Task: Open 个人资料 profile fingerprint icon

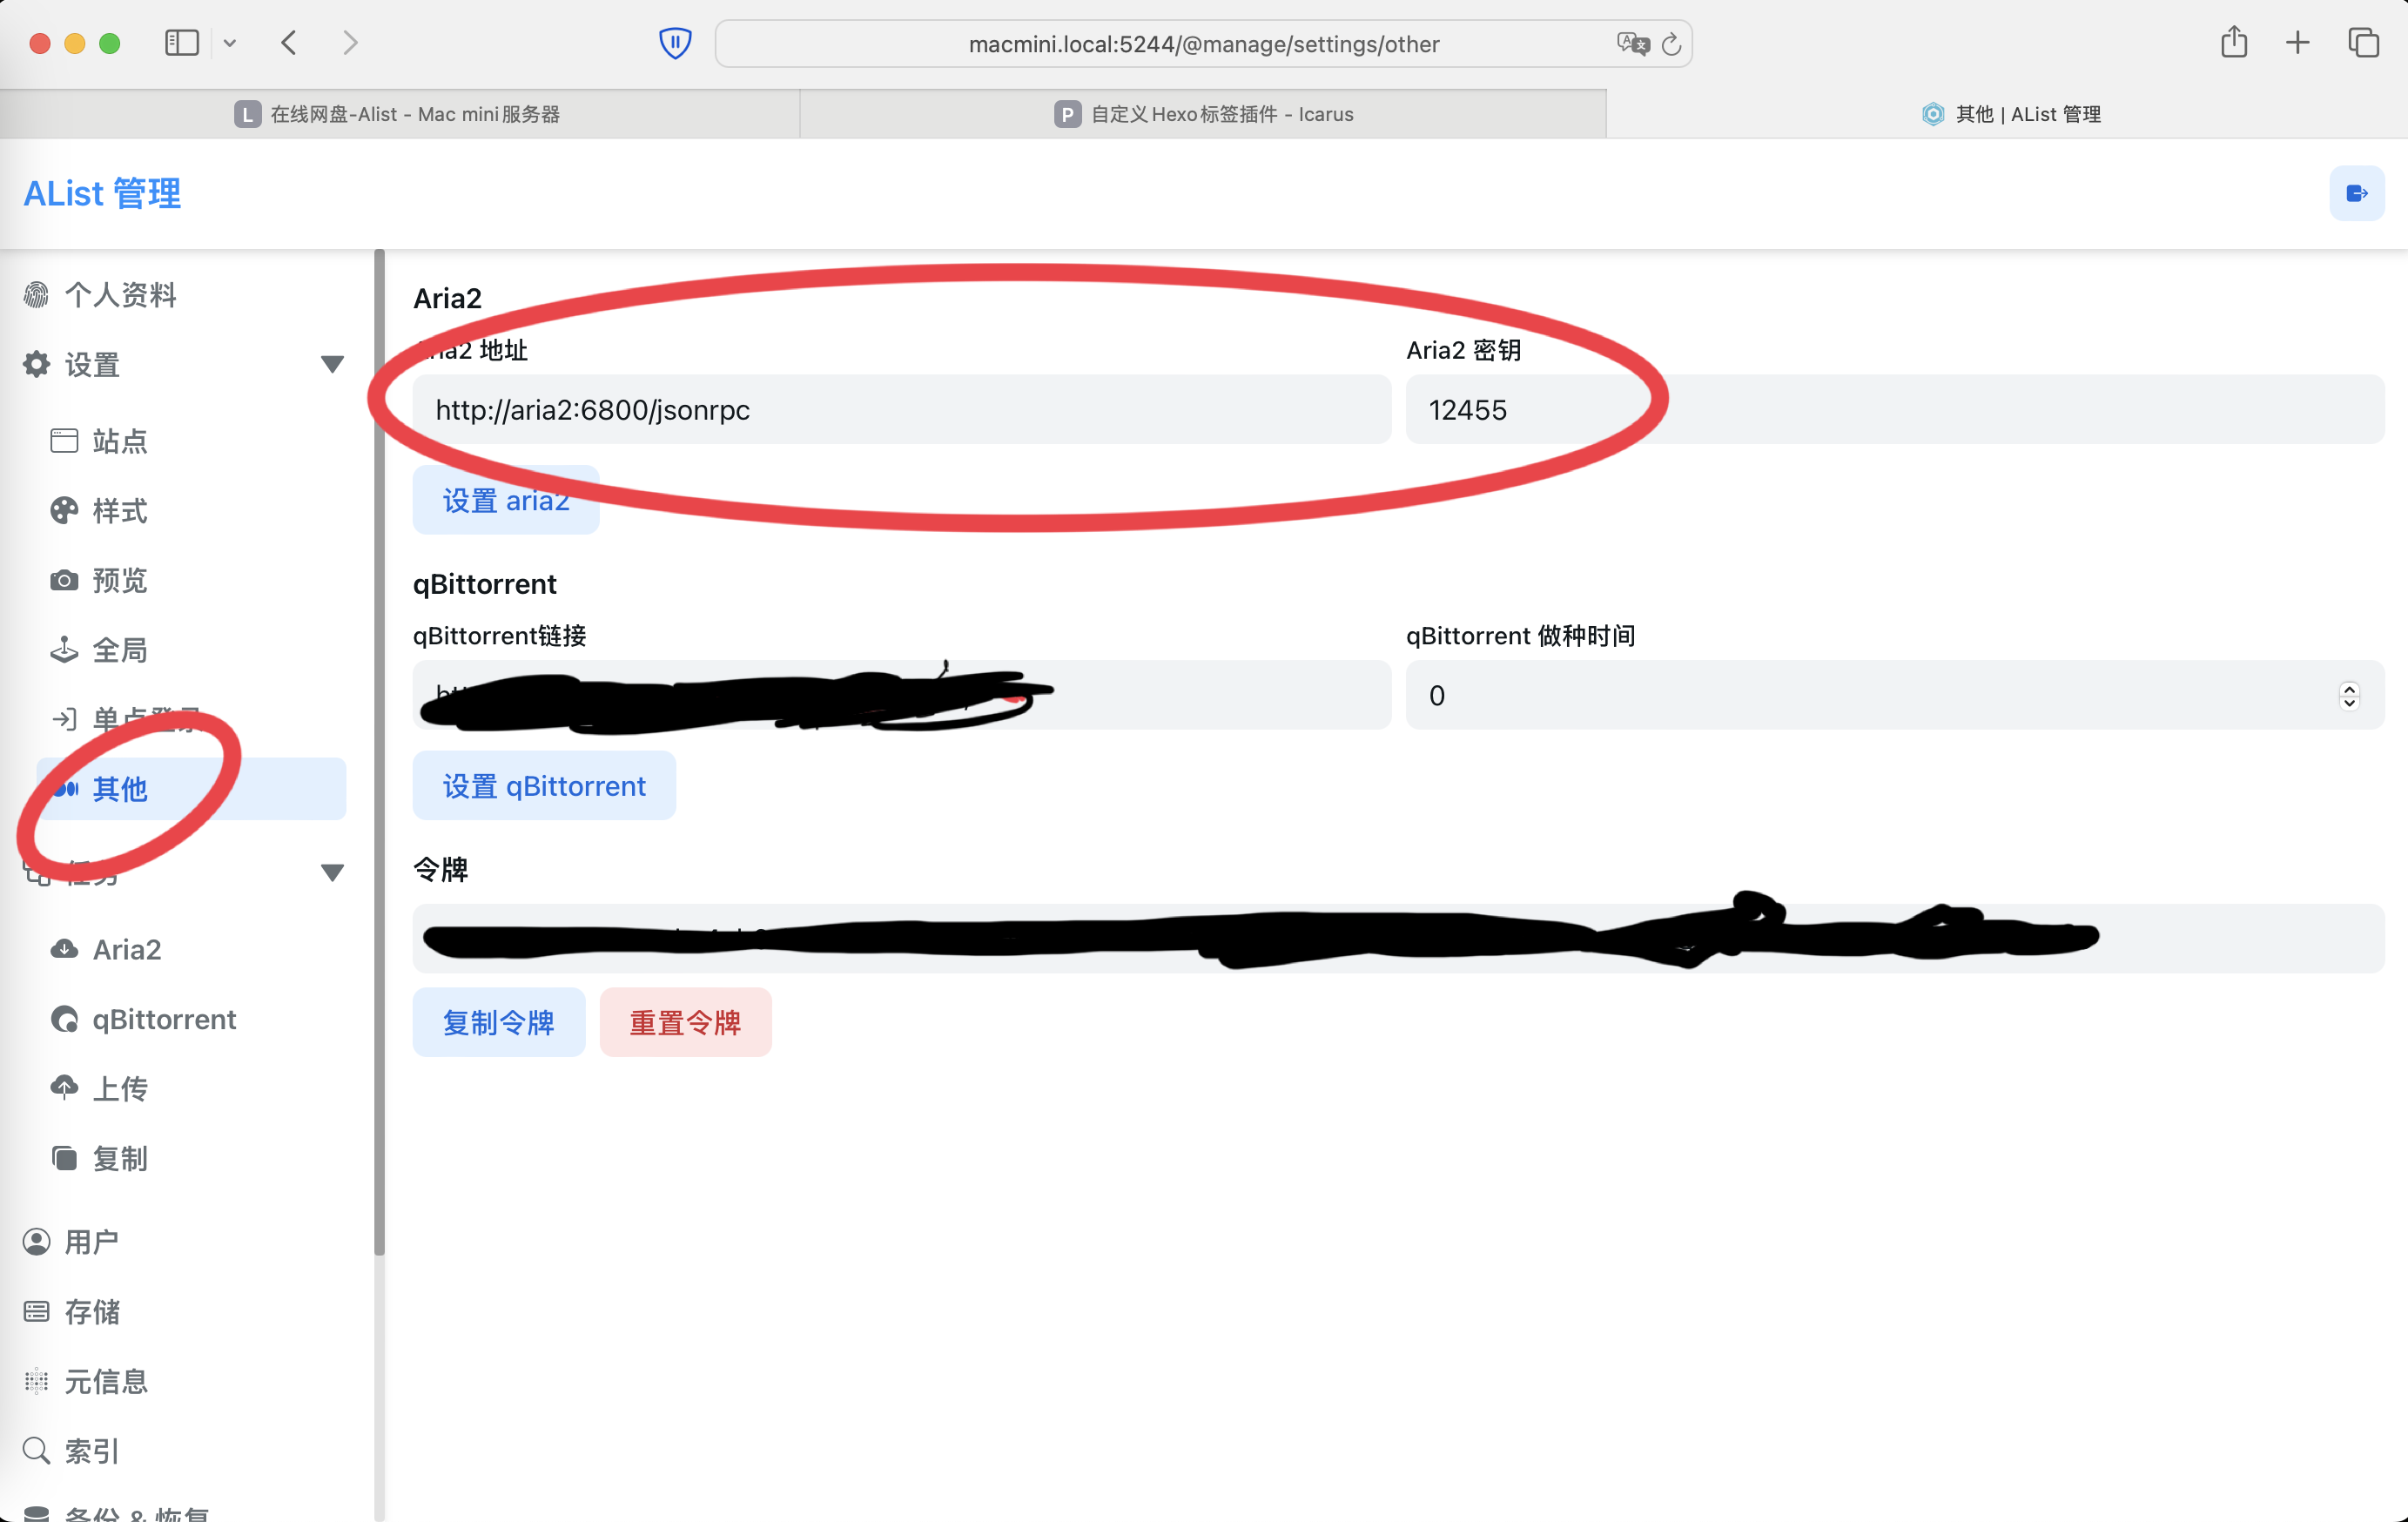Action: [36, 294]
